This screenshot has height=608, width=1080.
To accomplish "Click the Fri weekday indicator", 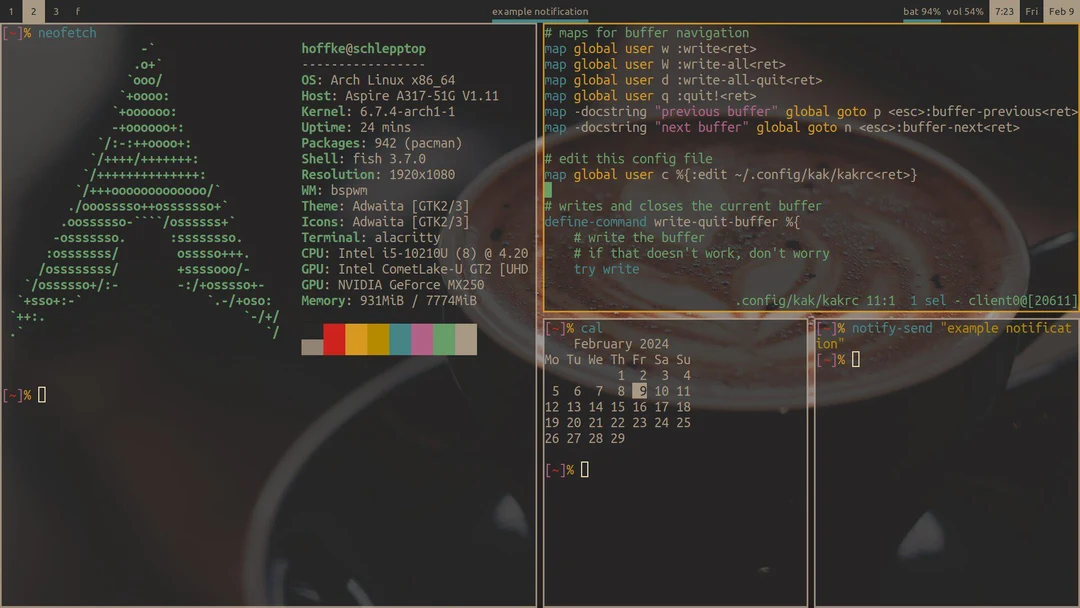I will [1031, 11].
